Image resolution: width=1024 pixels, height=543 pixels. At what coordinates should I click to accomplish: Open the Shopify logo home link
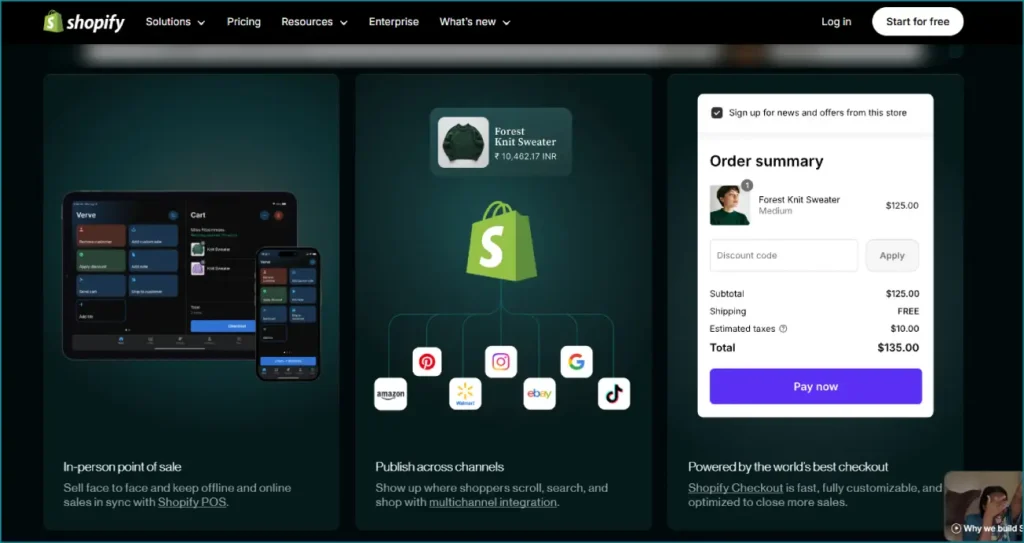click(84, 22)
